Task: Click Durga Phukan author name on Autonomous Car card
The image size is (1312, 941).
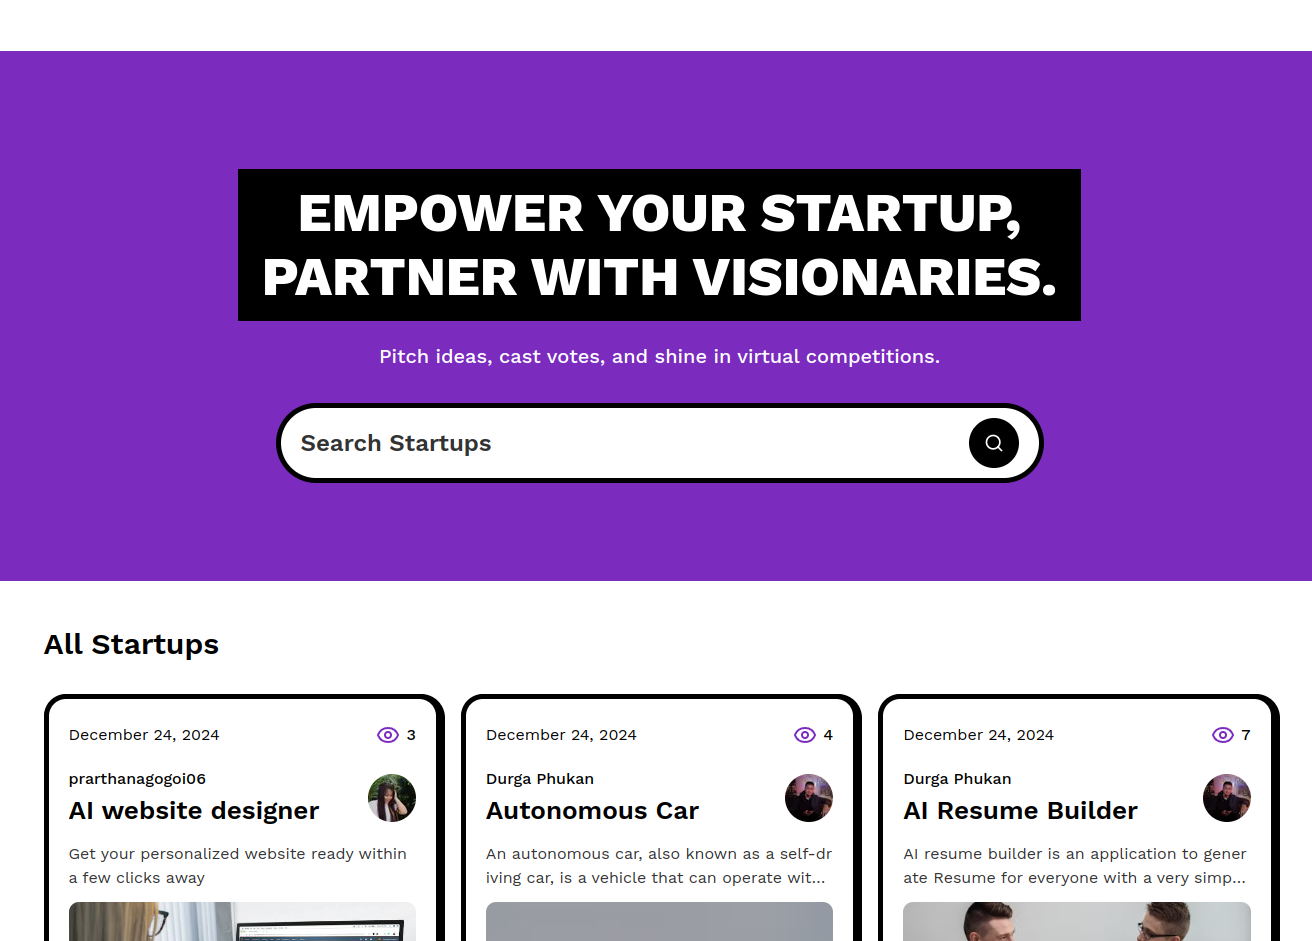Action: [x=540, y=779]
